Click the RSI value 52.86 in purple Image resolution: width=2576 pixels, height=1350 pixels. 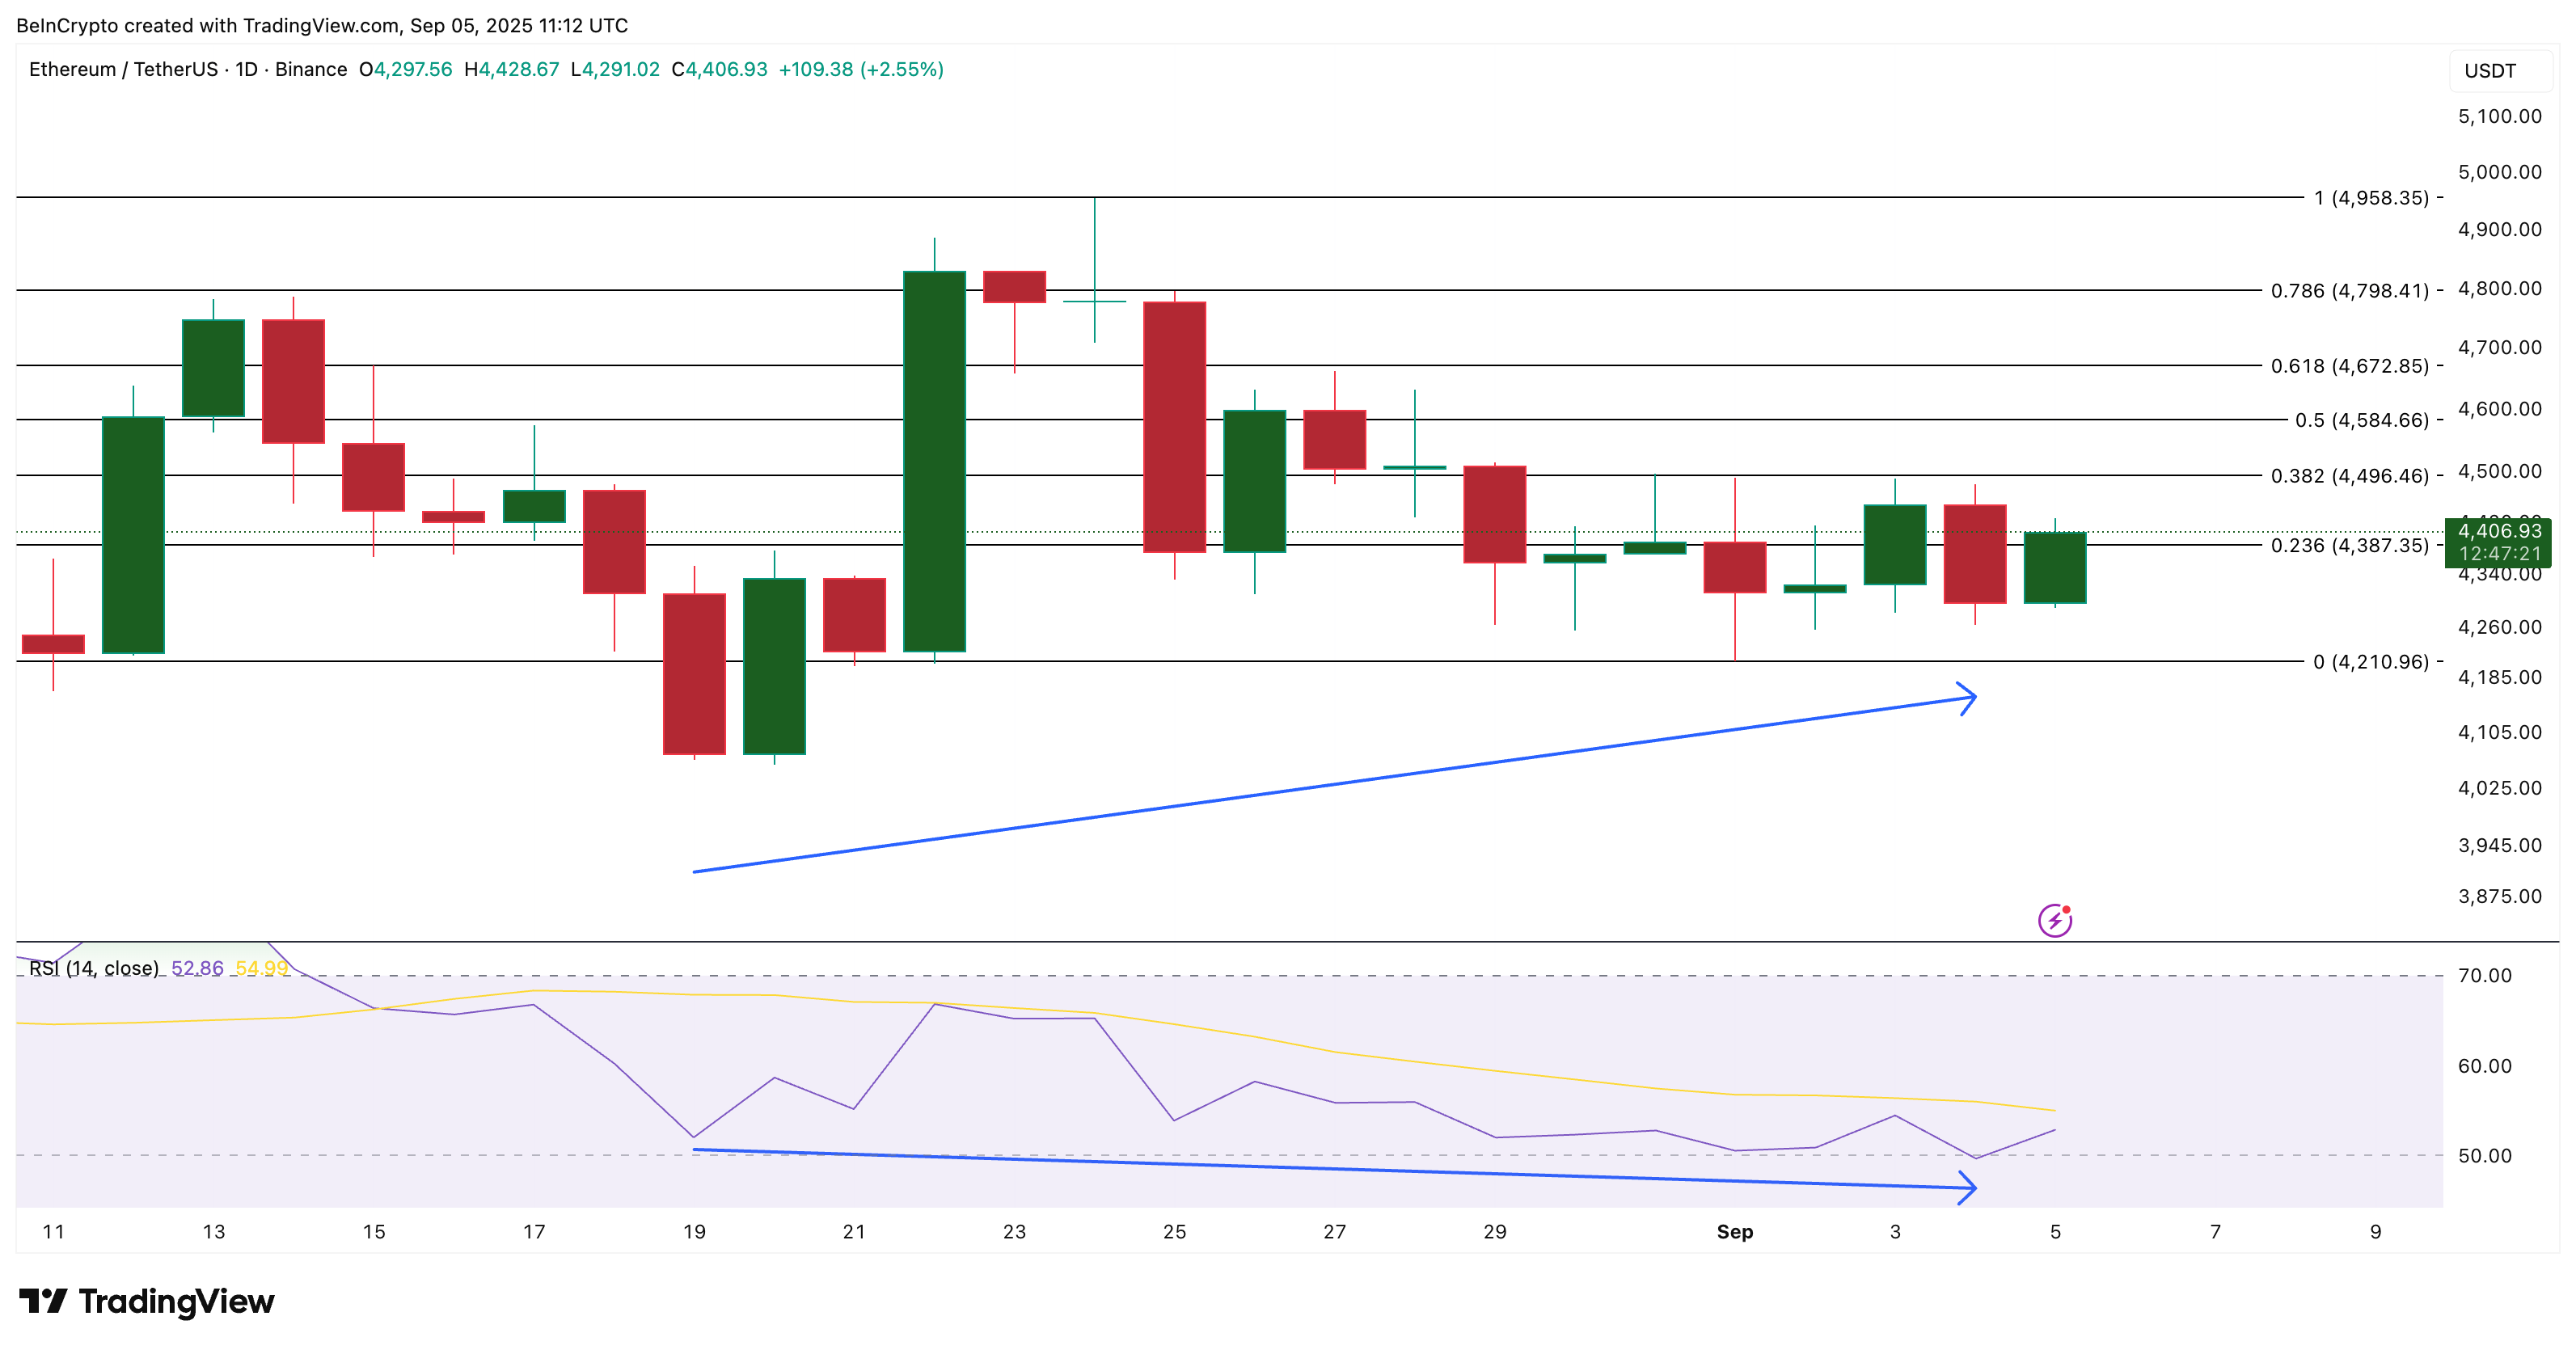coord(197,968)
